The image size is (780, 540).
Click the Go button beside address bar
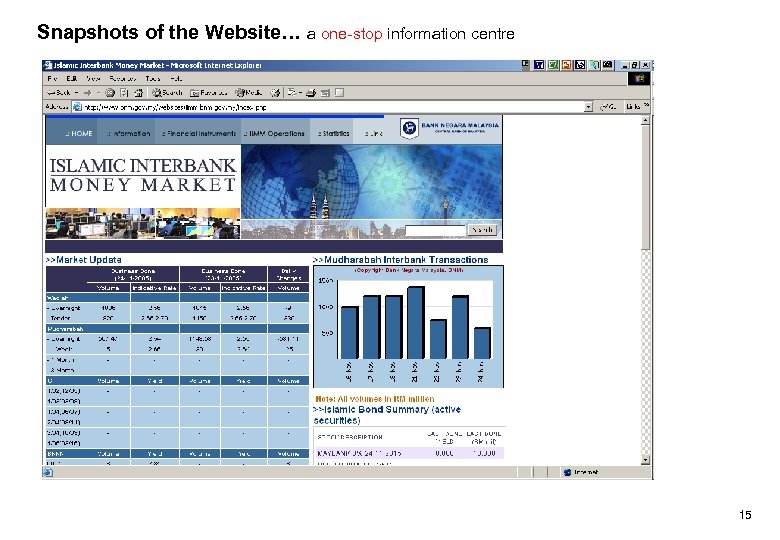[x=608, y=106]
